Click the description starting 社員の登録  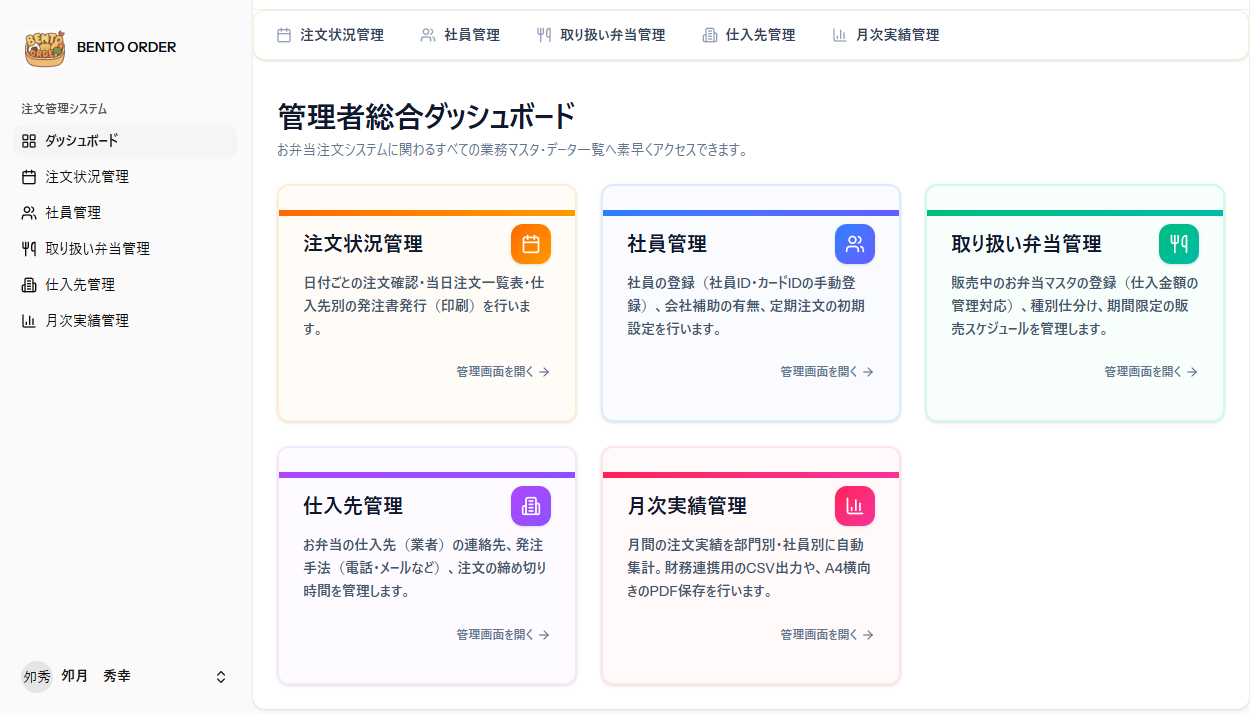coord(746,306)
